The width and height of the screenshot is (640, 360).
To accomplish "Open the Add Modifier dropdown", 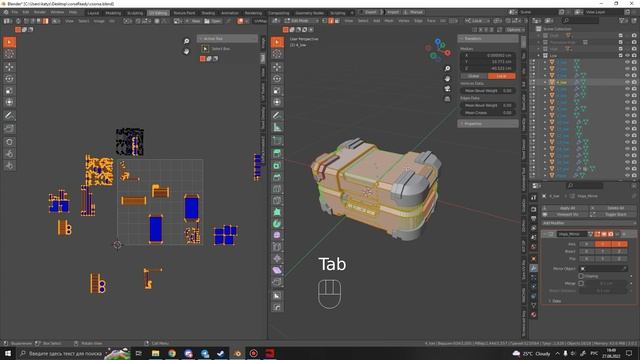I will (589, 223).
